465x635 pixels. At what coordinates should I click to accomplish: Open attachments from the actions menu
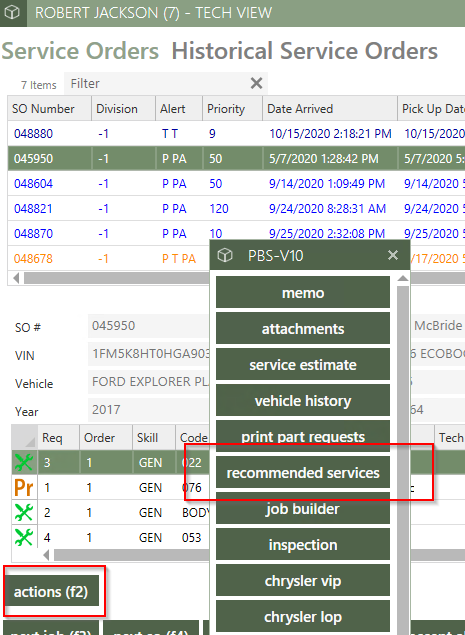[303, 328]
